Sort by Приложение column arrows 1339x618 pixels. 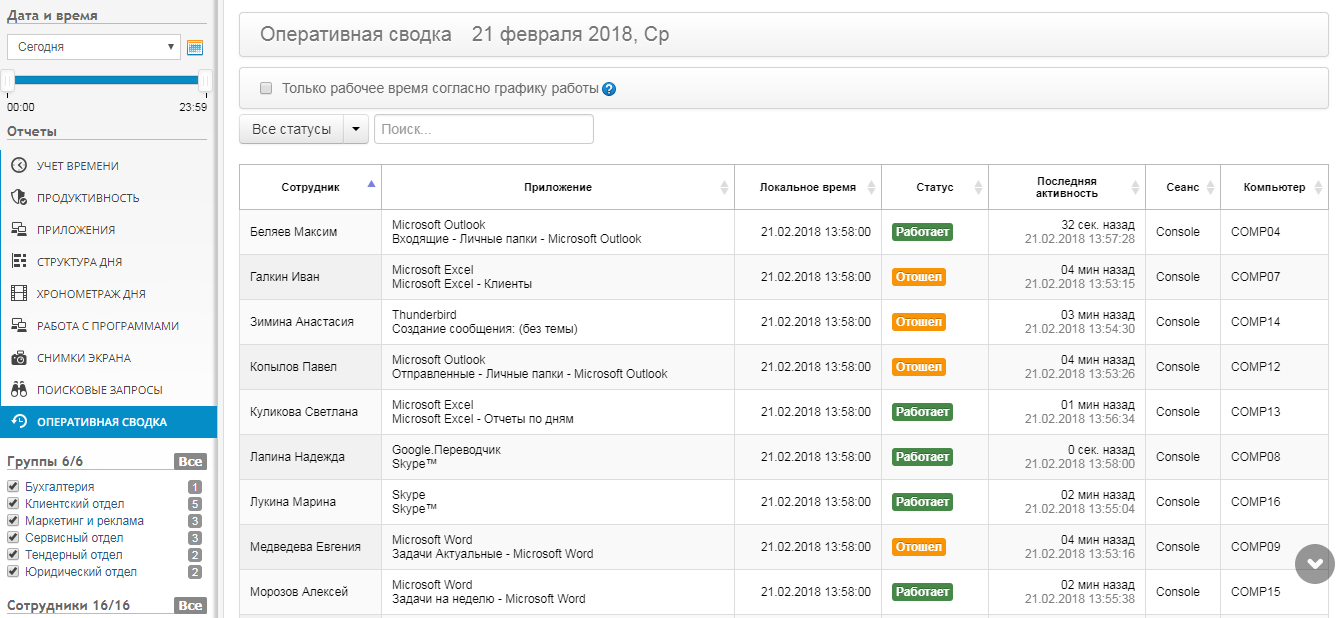tap(725, 187)
